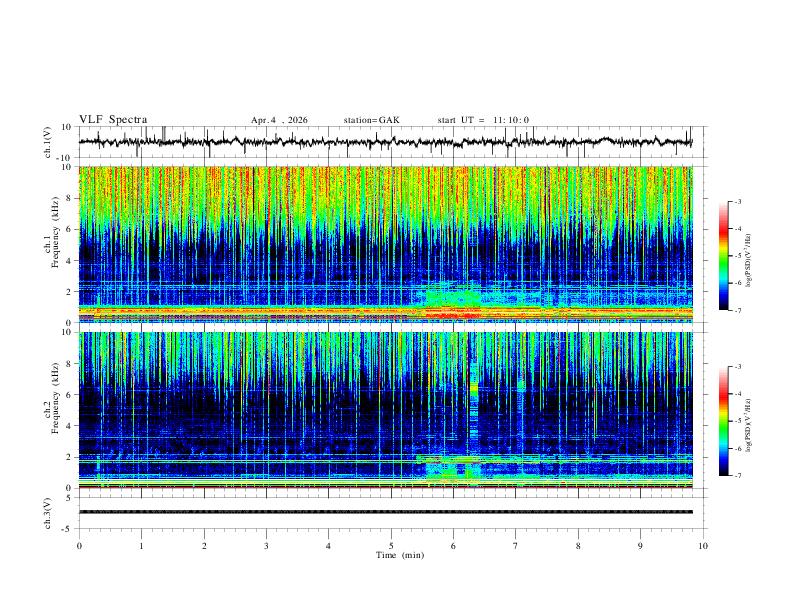Screen dimensions: 792x612
Task: Select the "-7" tick on the lower color bar
Action: pos(737,476)
